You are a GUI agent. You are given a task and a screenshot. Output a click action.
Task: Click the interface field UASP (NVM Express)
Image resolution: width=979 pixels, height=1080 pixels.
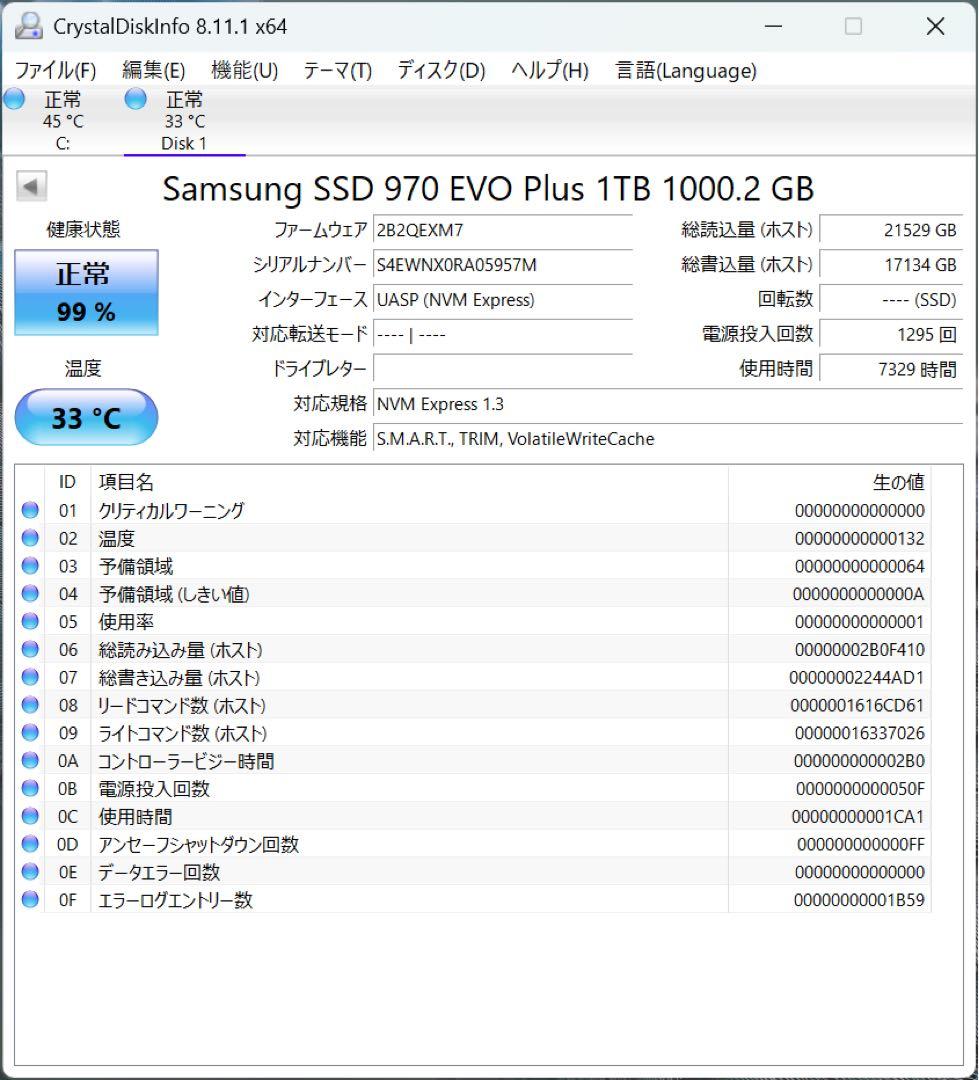tap(503, 300)
